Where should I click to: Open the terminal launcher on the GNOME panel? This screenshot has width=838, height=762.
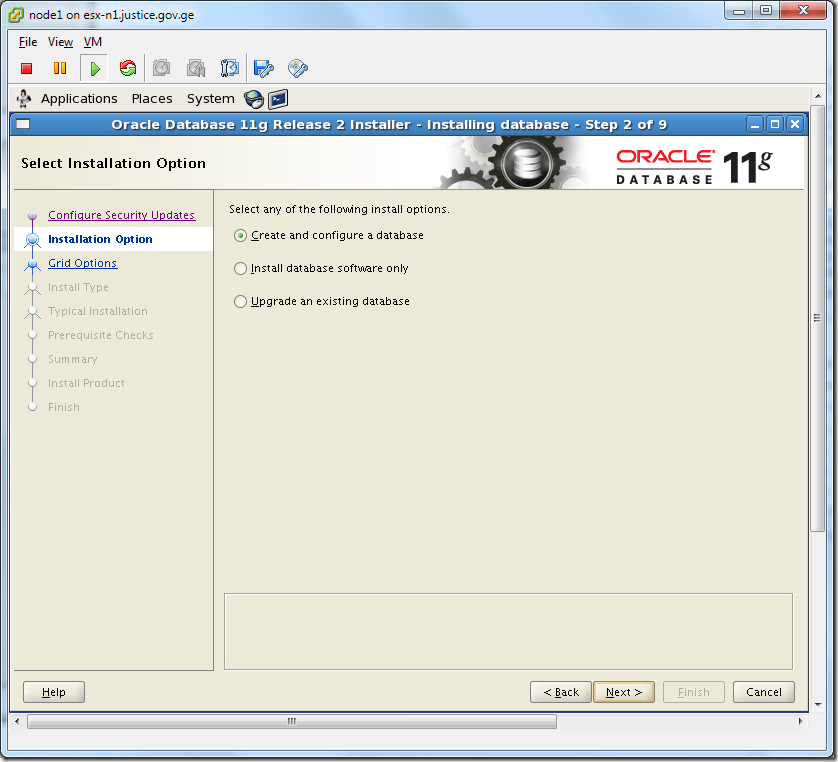click(x=277, y=99)
